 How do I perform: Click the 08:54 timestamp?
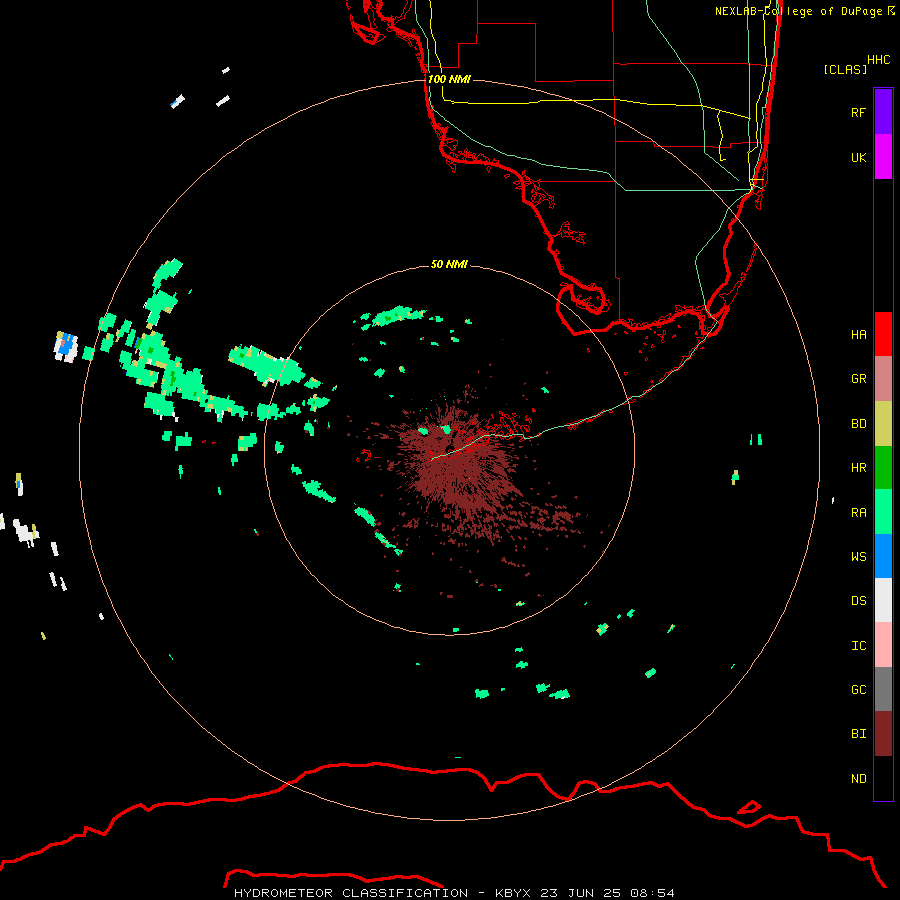652,893
